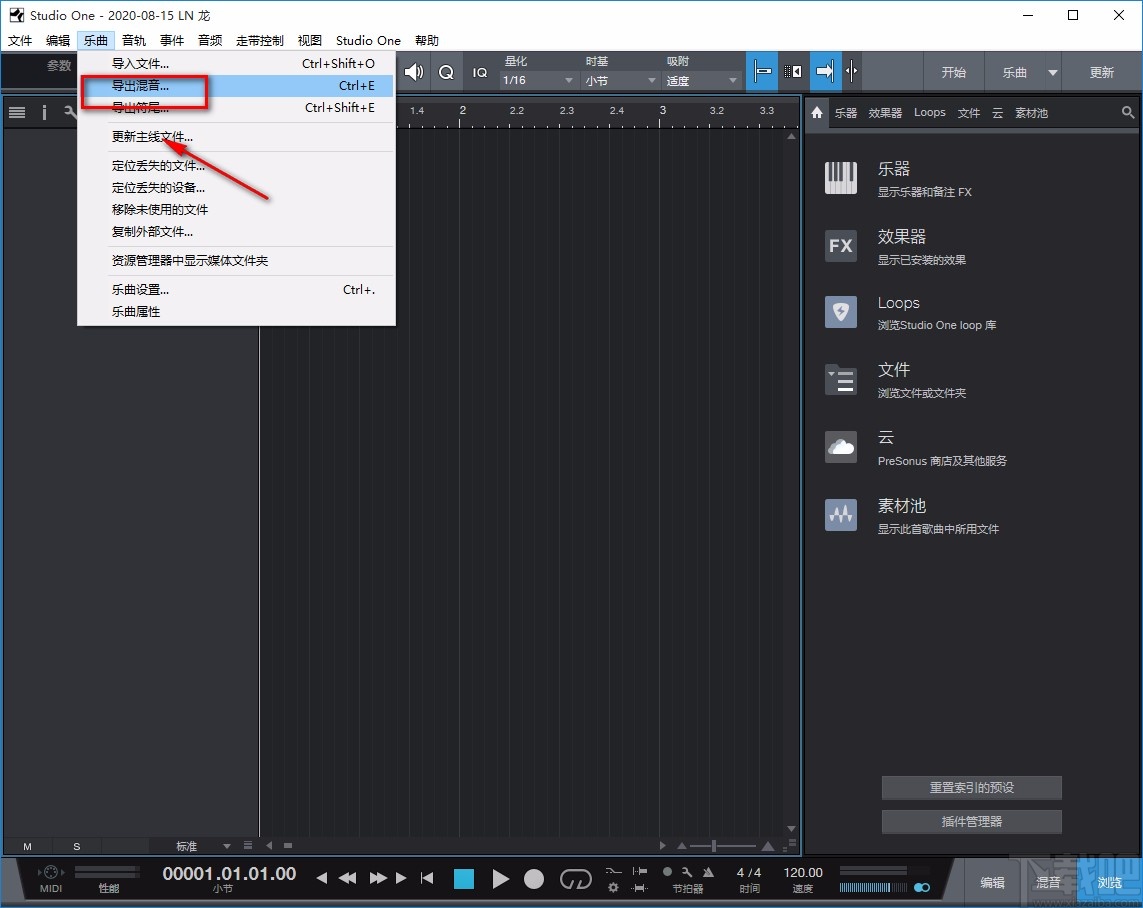Toggle the ripple edit film-strip icon
Screen dimensions: 1143x908
coord(792,71)
